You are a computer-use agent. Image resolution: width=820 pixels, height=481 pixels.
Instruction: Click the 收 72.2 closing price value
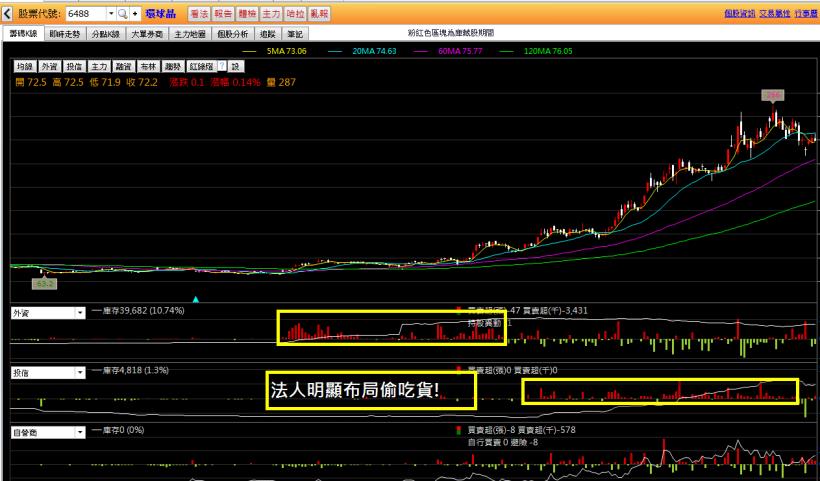[142, 82]
